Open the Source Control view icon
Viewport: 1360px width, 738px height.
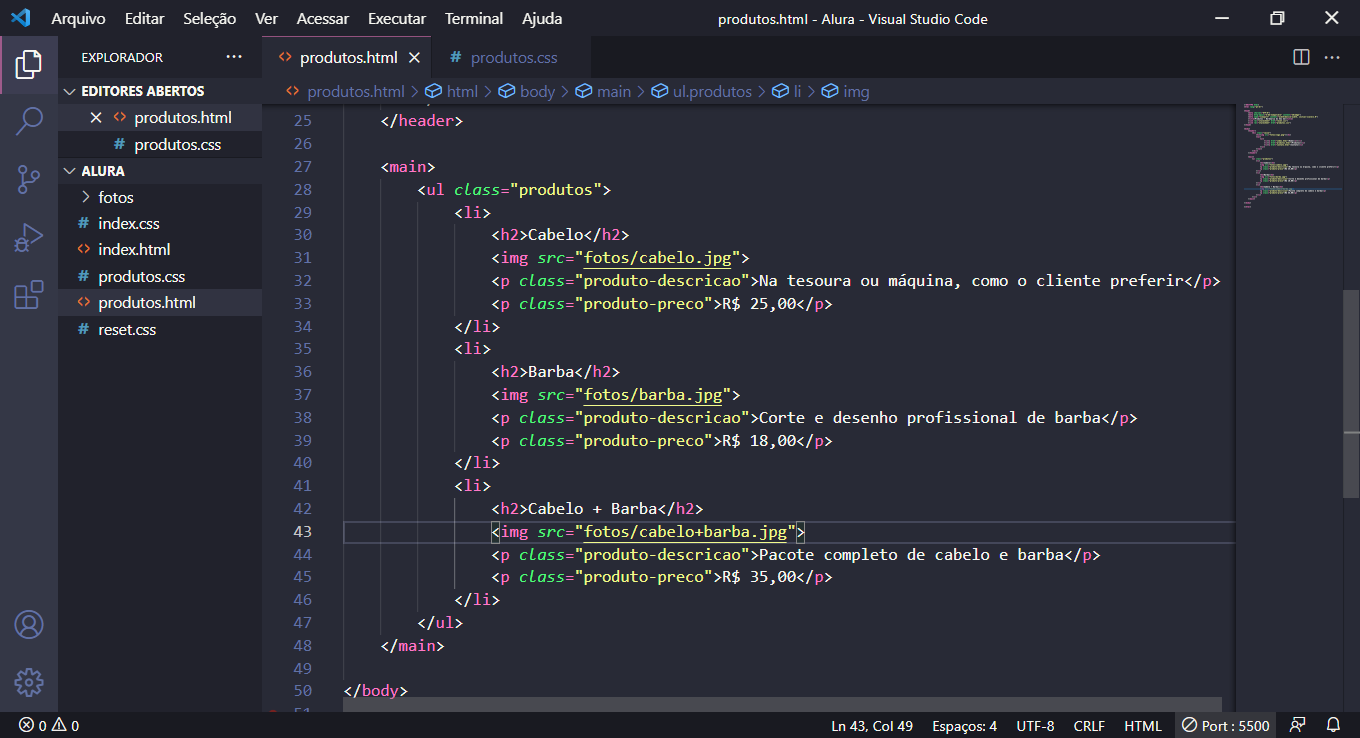click(29, 180)
